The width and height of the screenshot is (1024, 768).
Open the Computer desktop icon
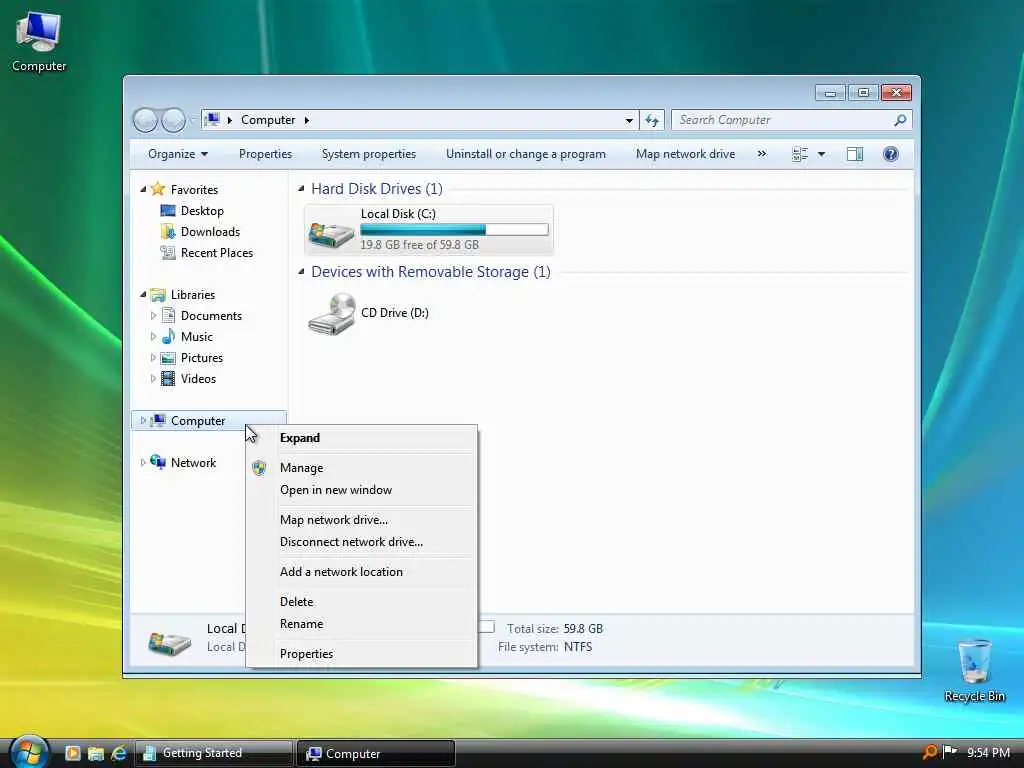[x=39, y=40]
